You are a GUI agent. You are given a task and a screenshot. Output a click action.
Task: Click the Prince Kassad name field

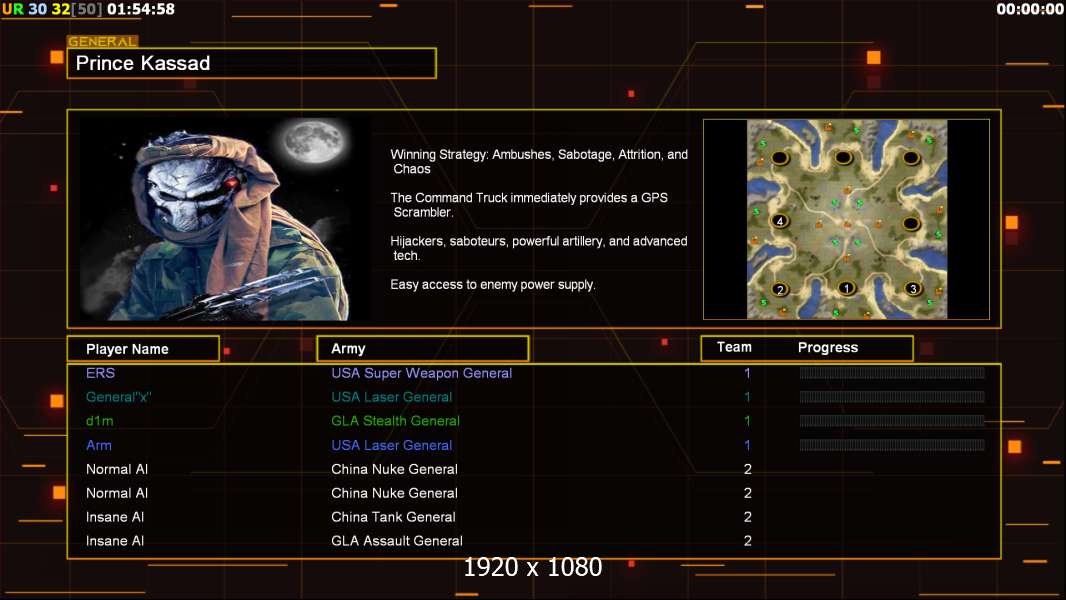(252, 63)
